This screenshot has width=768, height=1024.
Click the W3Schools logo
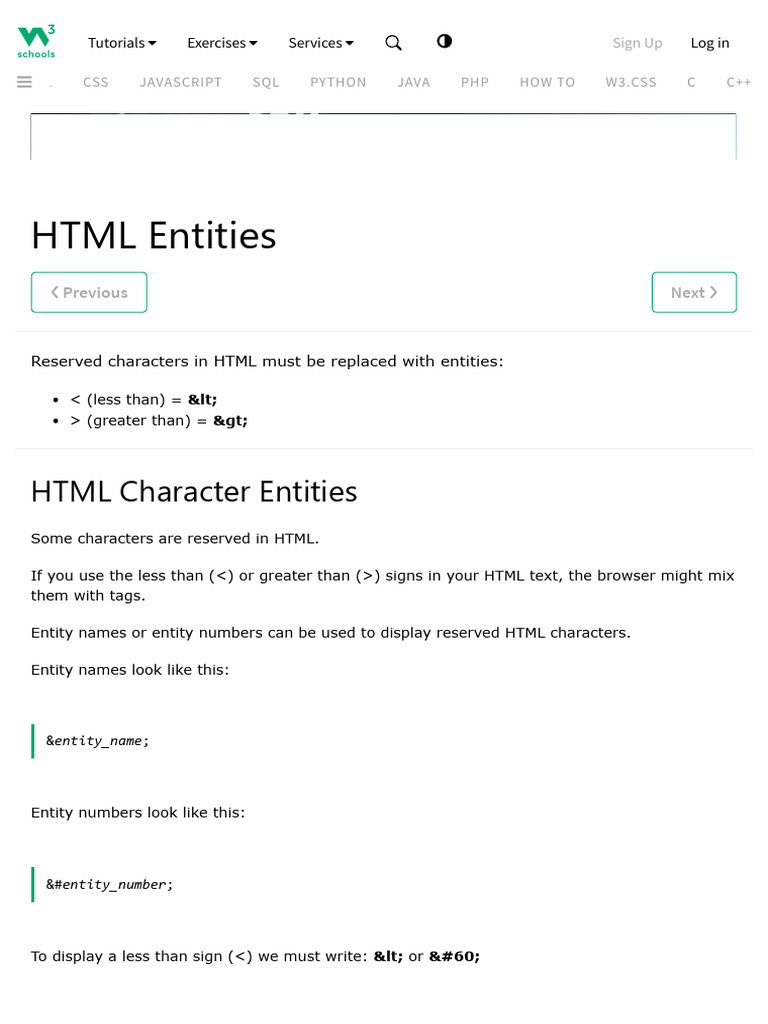pos(36,42)
